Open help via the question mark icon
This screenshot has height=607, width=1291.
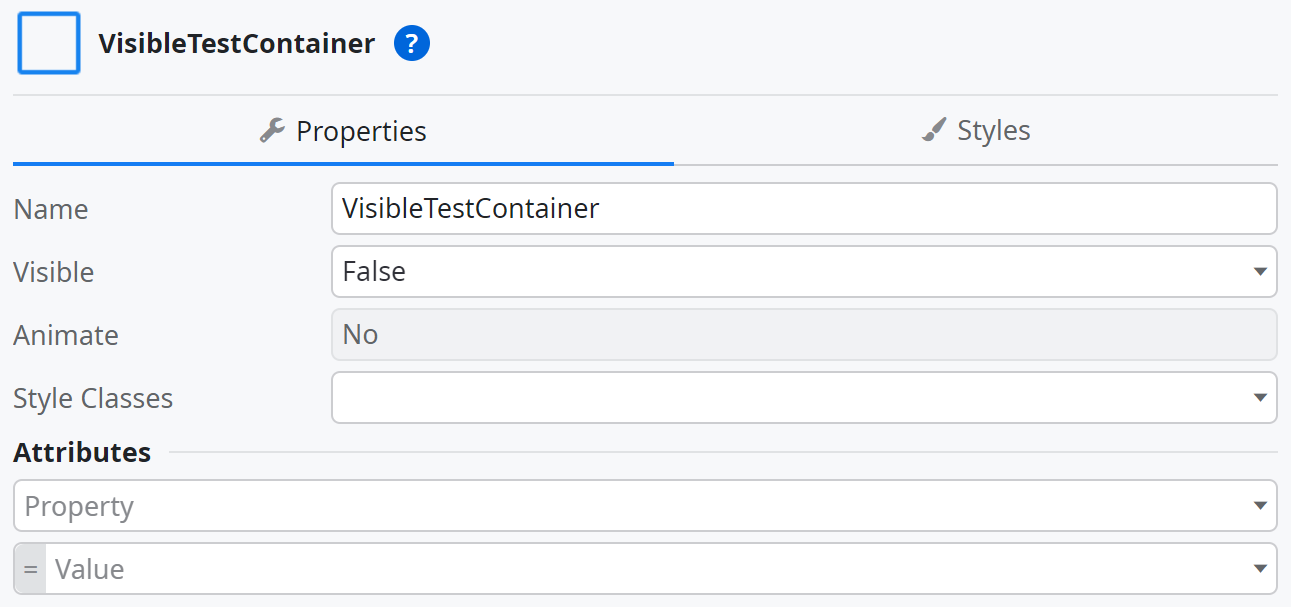coord(412,44)
